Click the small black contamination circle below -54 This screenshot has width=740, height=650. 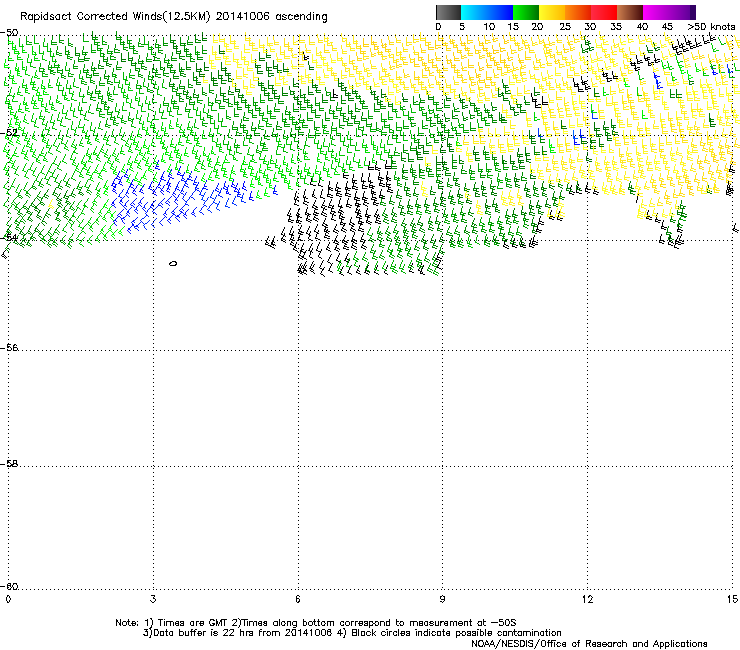tap(173, 263)
